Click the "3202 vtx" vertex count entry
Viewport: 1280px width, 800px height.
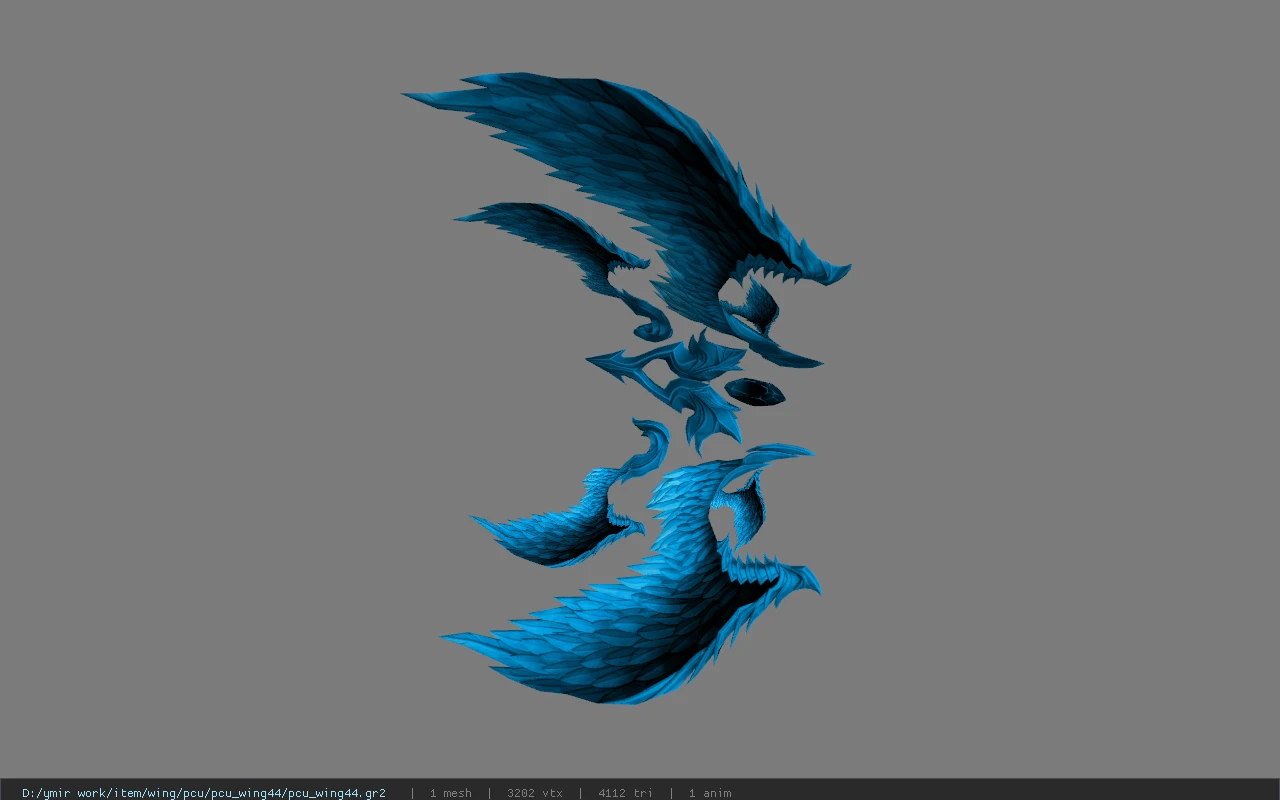click(535, 793)
